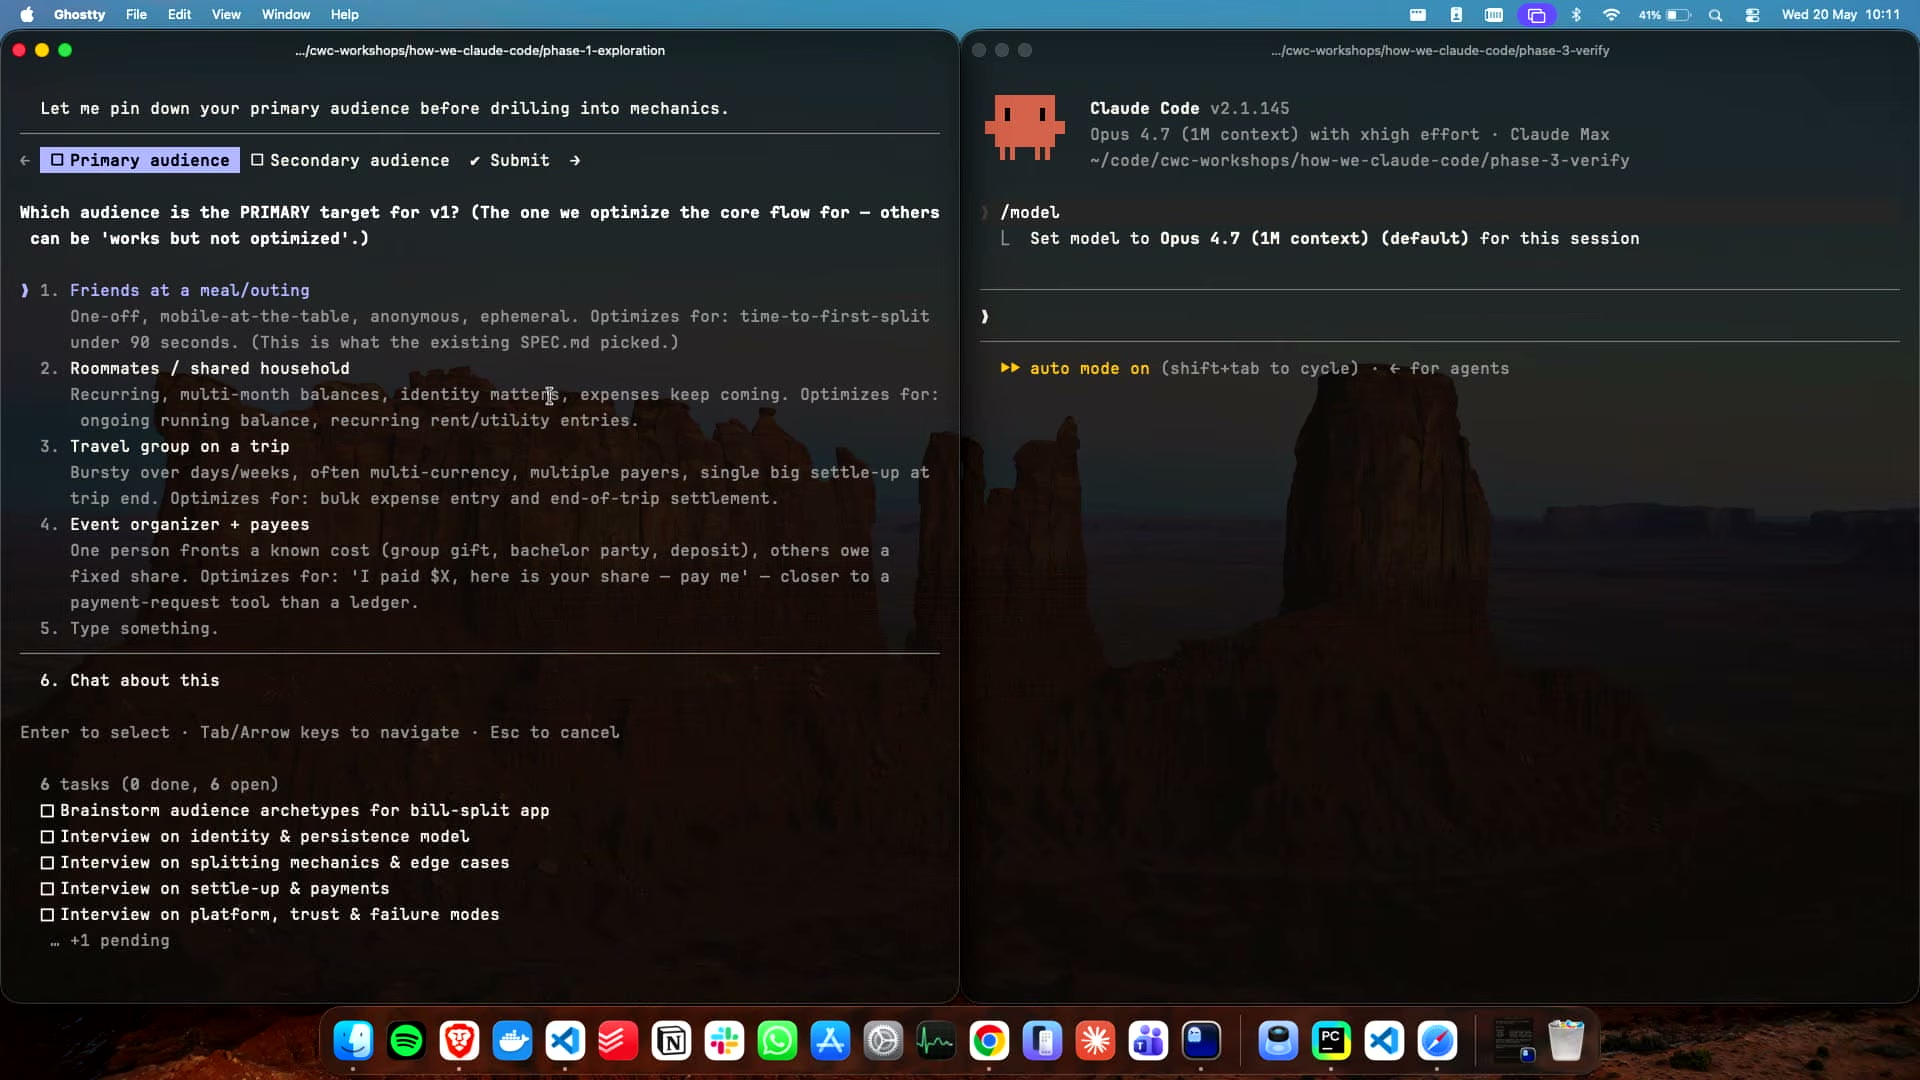The height and width of the screenshot is (1080, 1920).
Task: Open Safari from the dock
Action: click(x=1437, y=1041)
